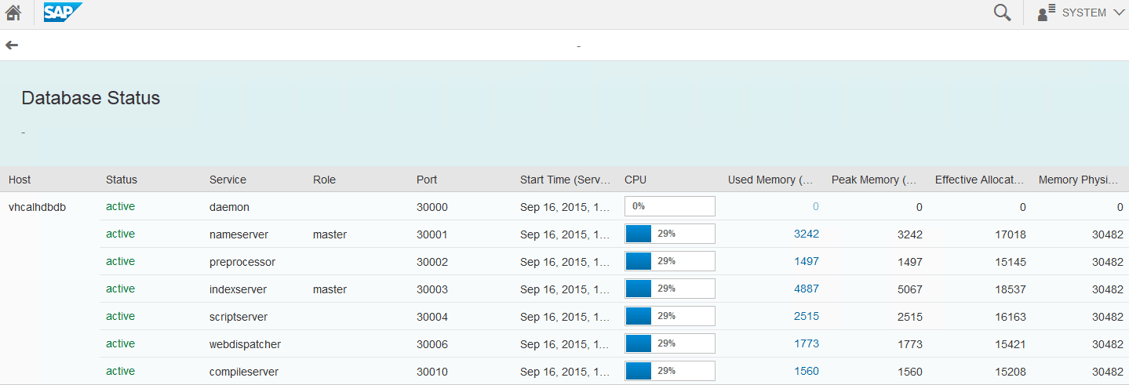Image resolution: width=1129 pixels, height=385 pixels.
Task: Click the Used Memory column header
Action: click(x=770, y=179)
